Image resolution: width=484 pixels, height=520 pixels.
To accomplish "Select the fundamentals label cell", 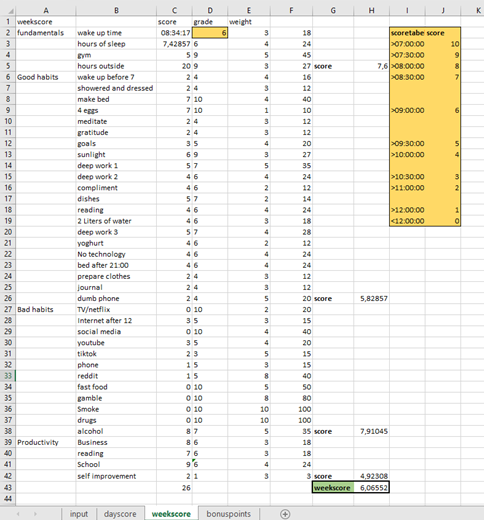I will pos(46,33).
